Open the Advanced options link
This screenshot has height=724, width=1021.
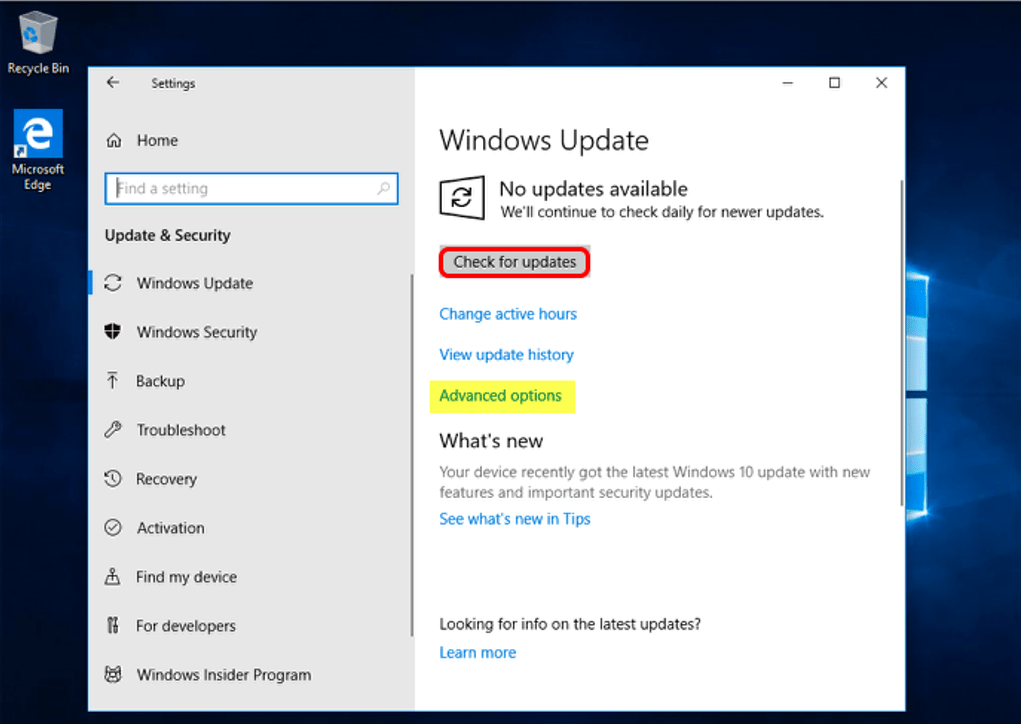click(501, 396)
